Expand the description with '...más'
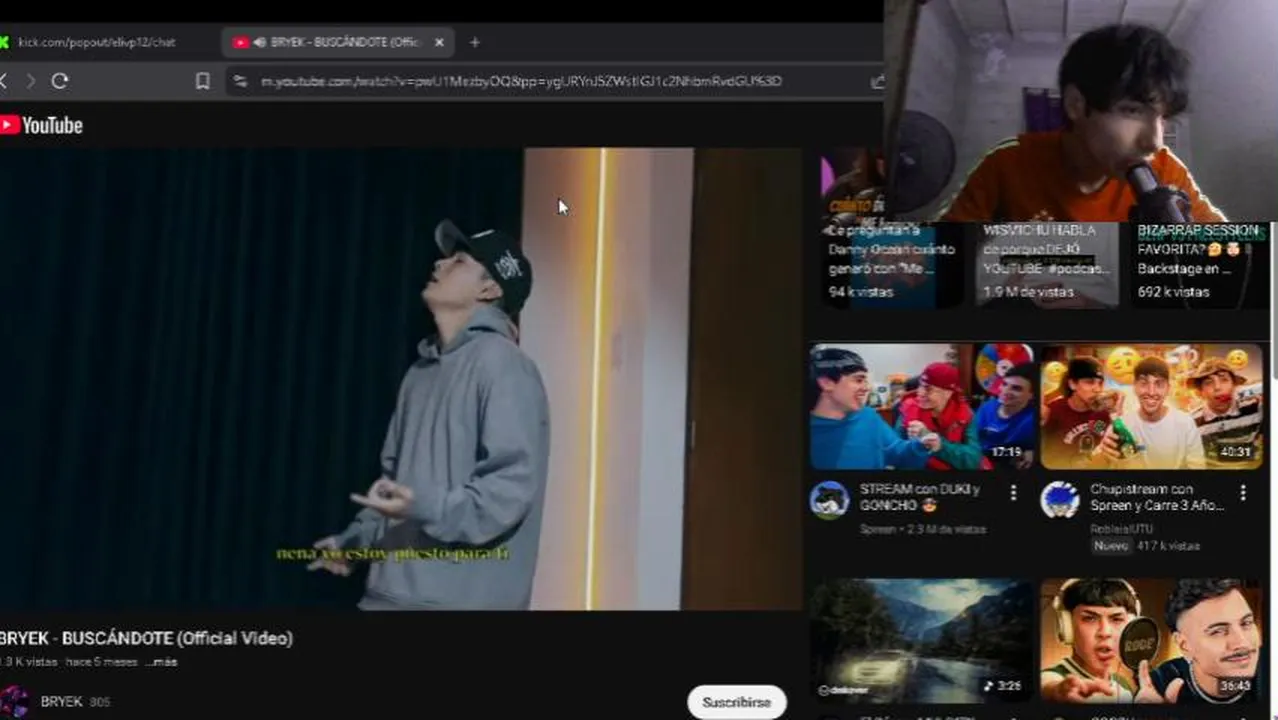 coord(161,662)
